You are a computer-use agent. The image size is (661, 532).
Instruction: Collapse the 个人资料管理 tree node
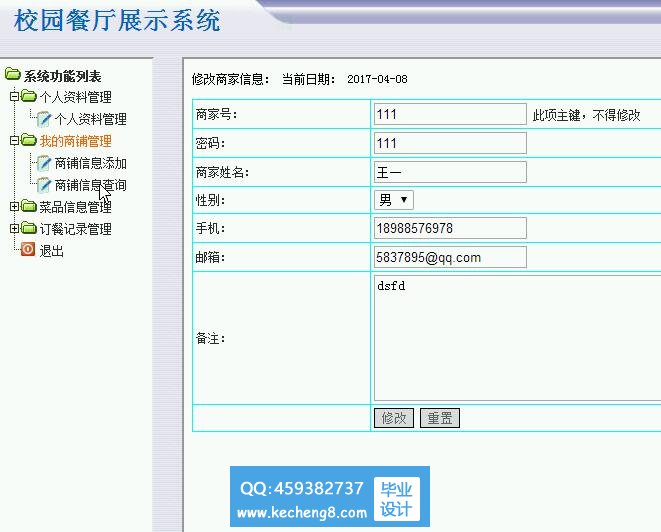click(x=14, y=97)
